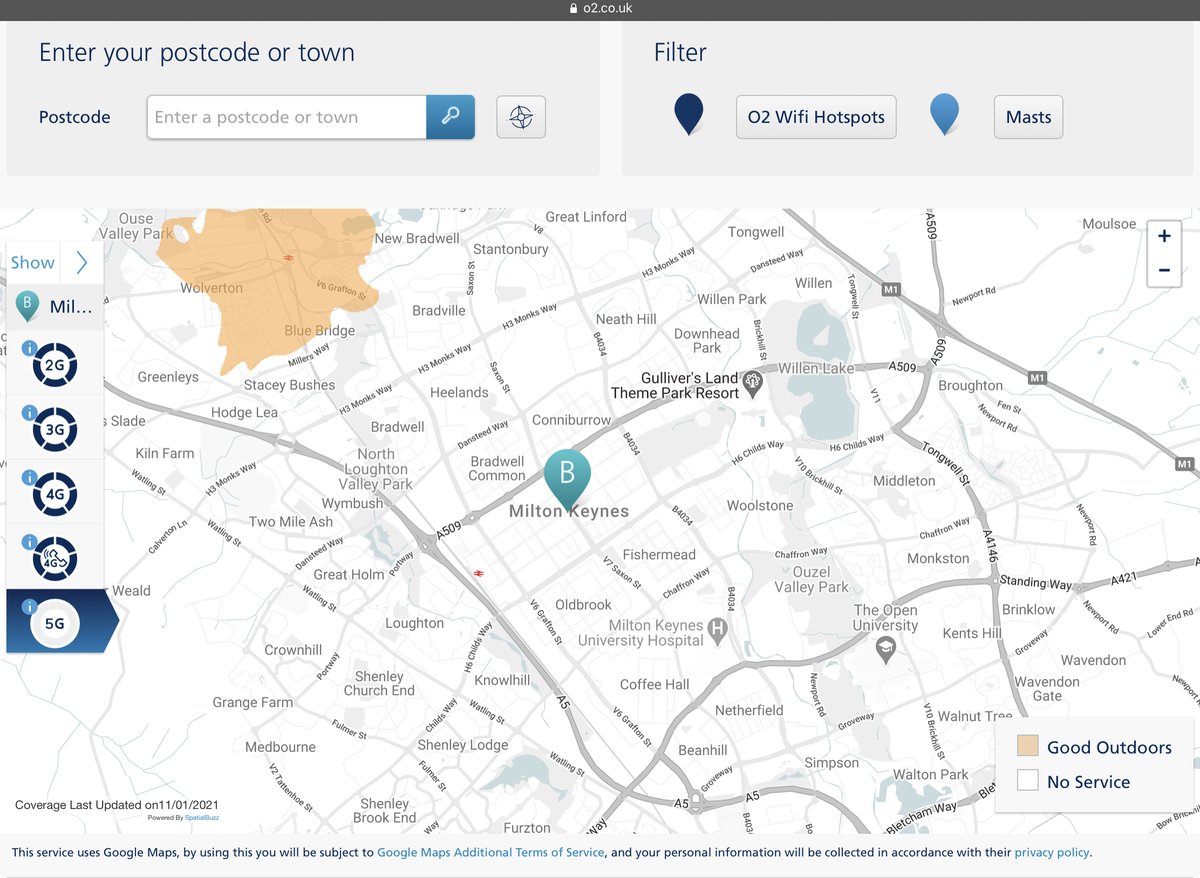Click the Milton Keynes Central rail station icon
1200x878 pixels.
pyautogui.click(x=479, y=573)
